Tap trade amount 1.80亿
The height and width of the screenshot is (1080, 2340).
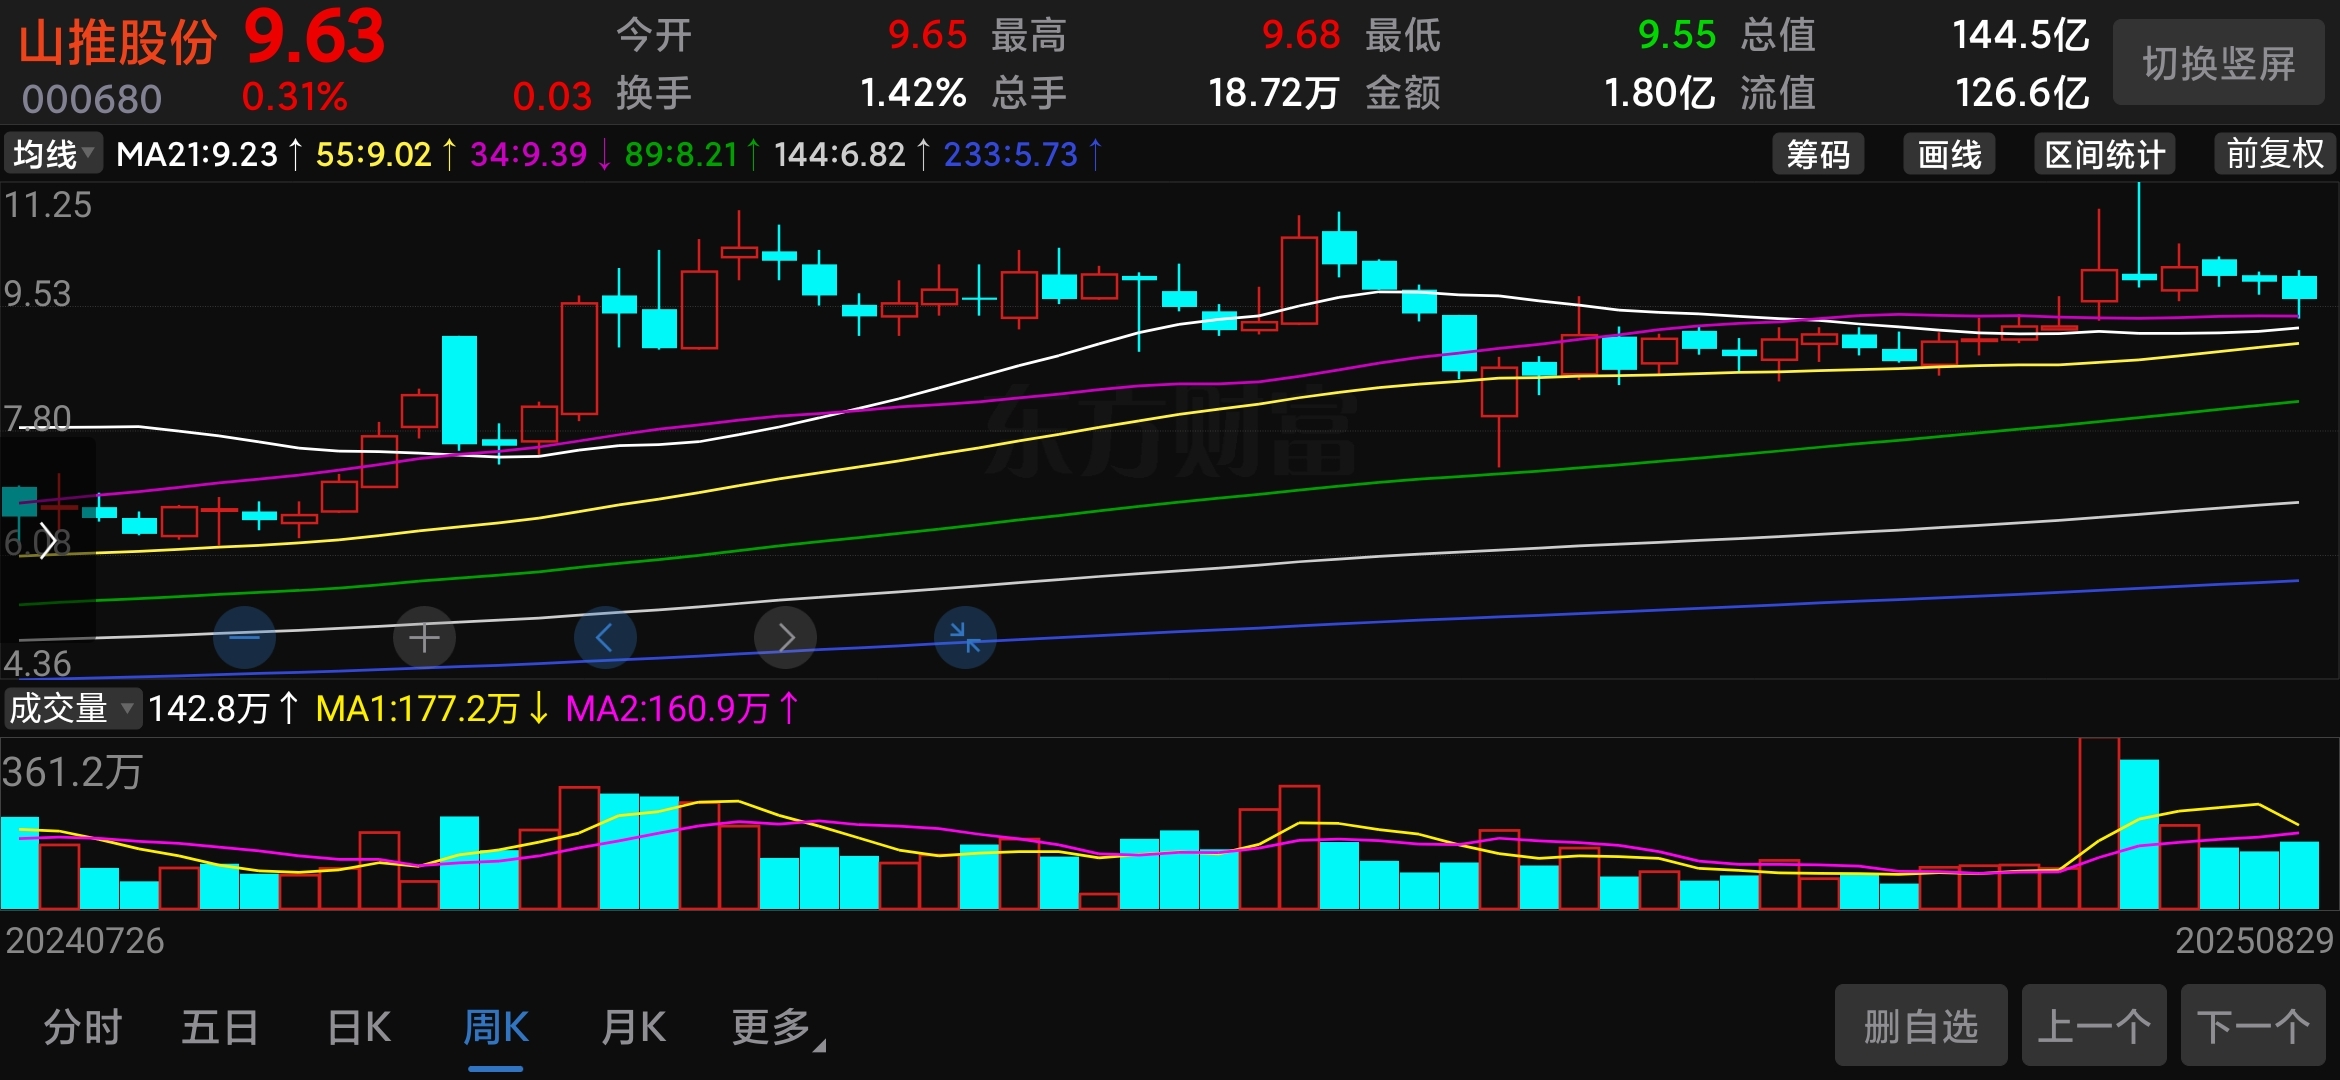(1659, 93)
